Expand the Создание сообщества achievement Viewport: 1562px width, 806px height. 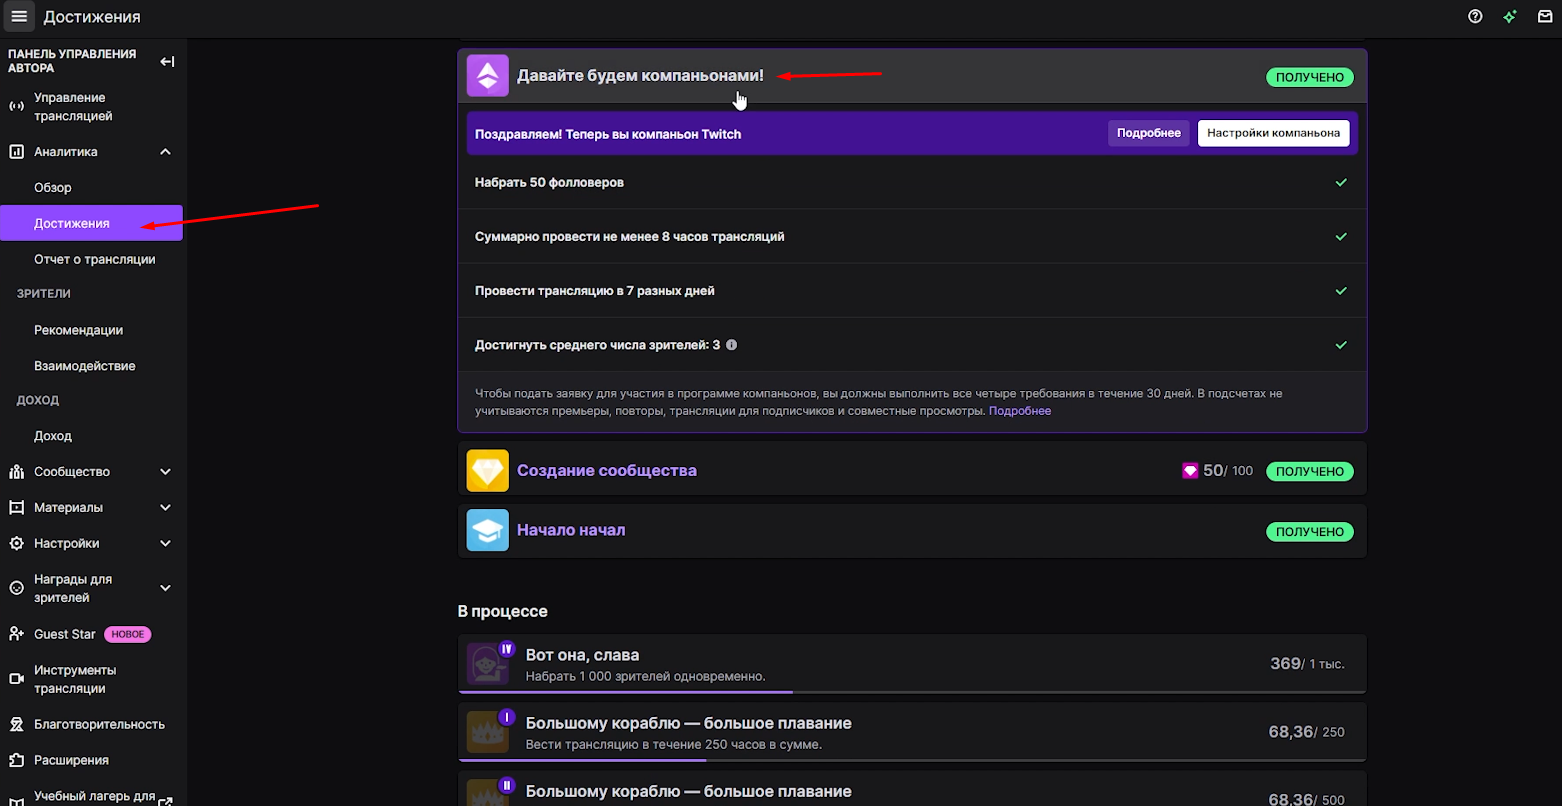pyautogui.click(x=912, y=470)
